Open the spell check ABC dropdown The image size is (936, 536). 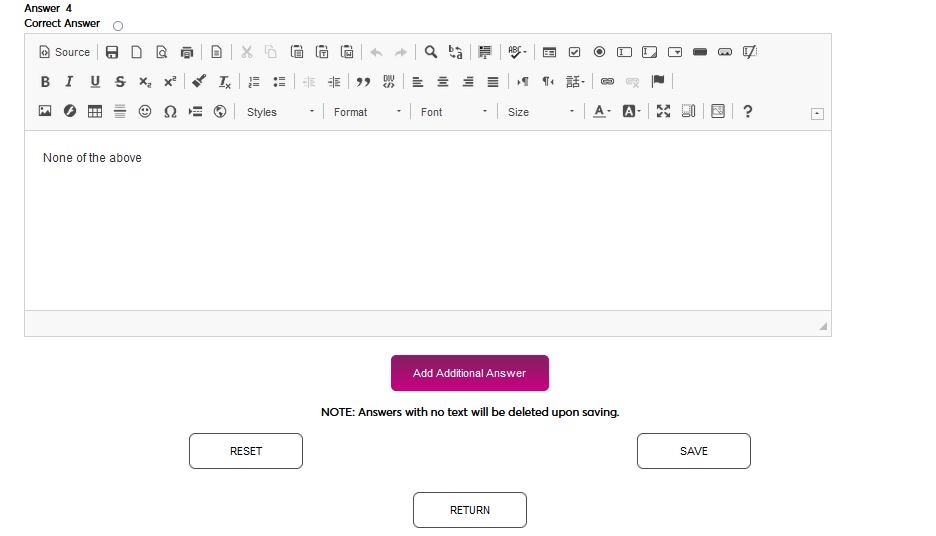point(517,52)
